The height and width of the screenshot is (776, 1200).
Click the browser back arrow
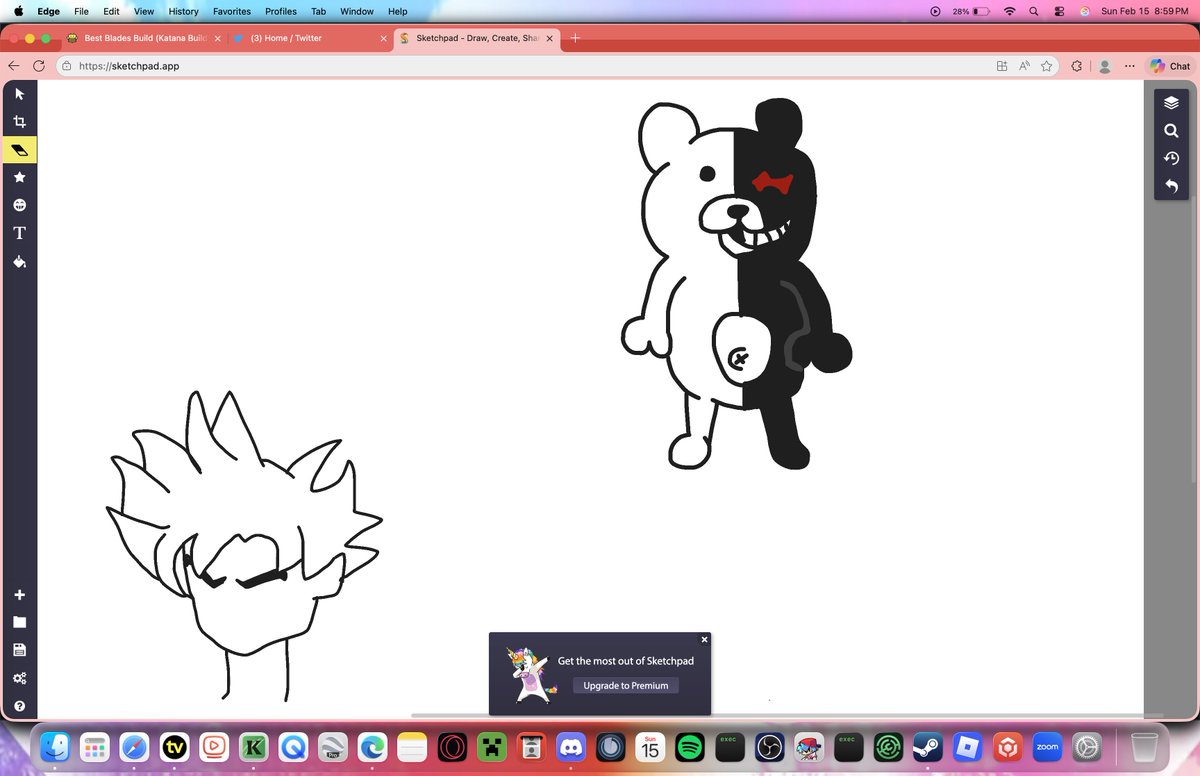point(14,66)
